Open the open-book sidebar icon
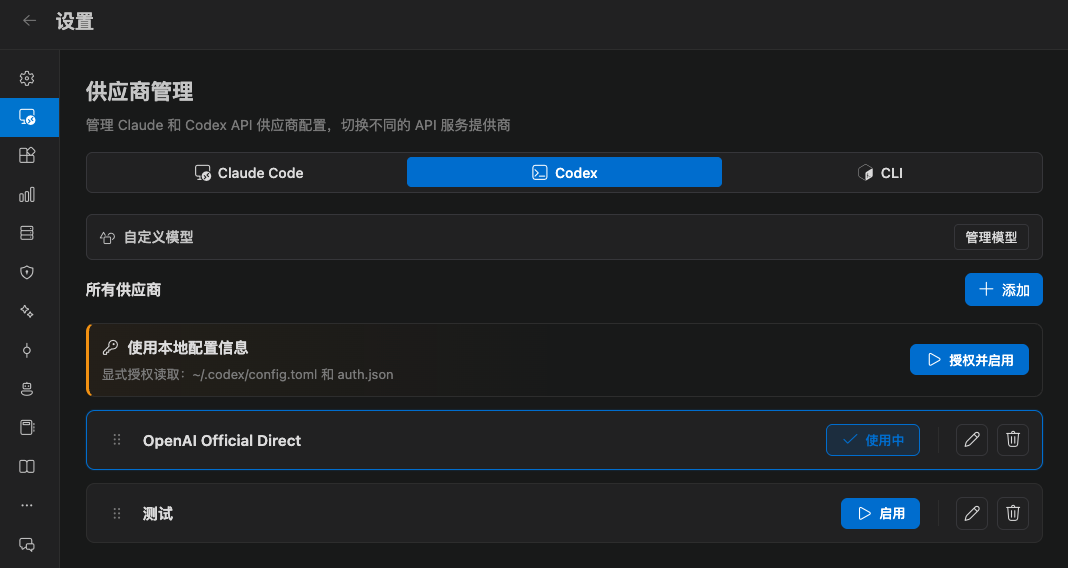1068x568 pixels. pos(27,467)
